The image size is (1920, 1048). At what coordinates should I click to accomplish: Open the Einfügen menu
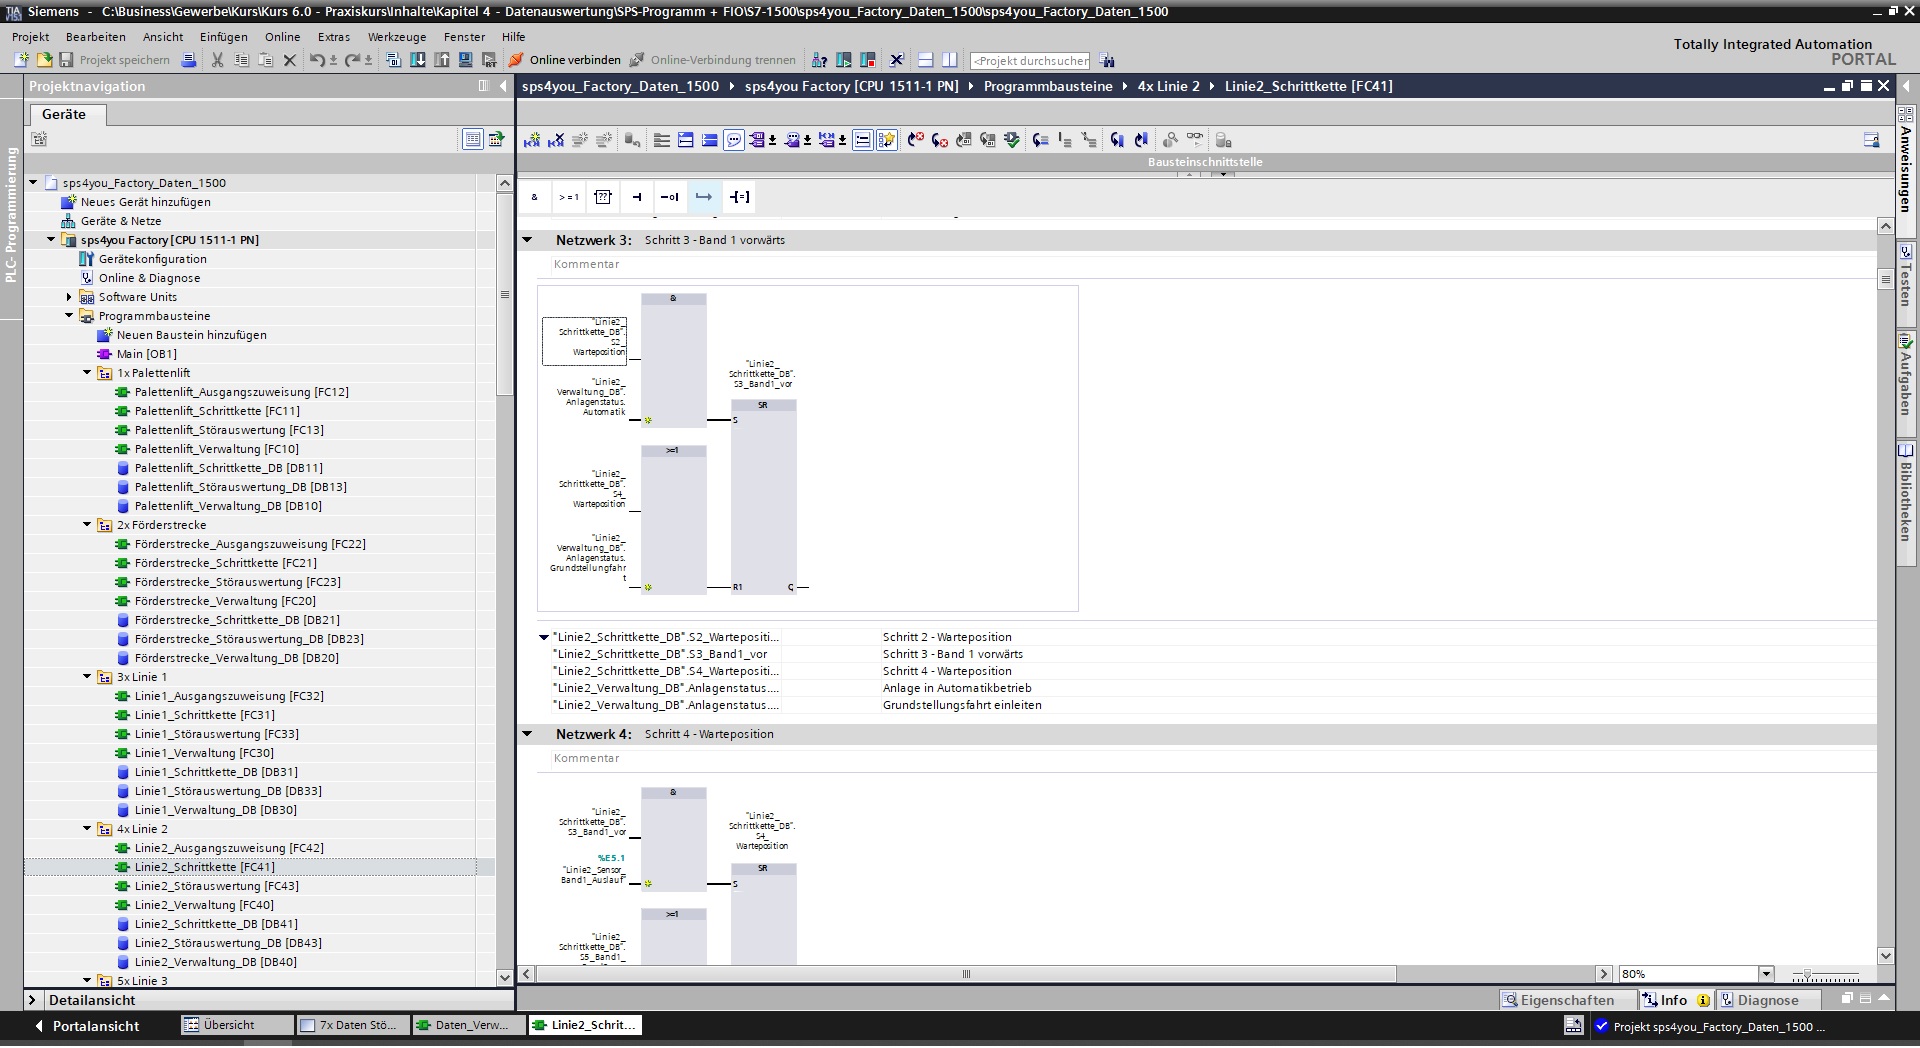[x=224, y=37]
